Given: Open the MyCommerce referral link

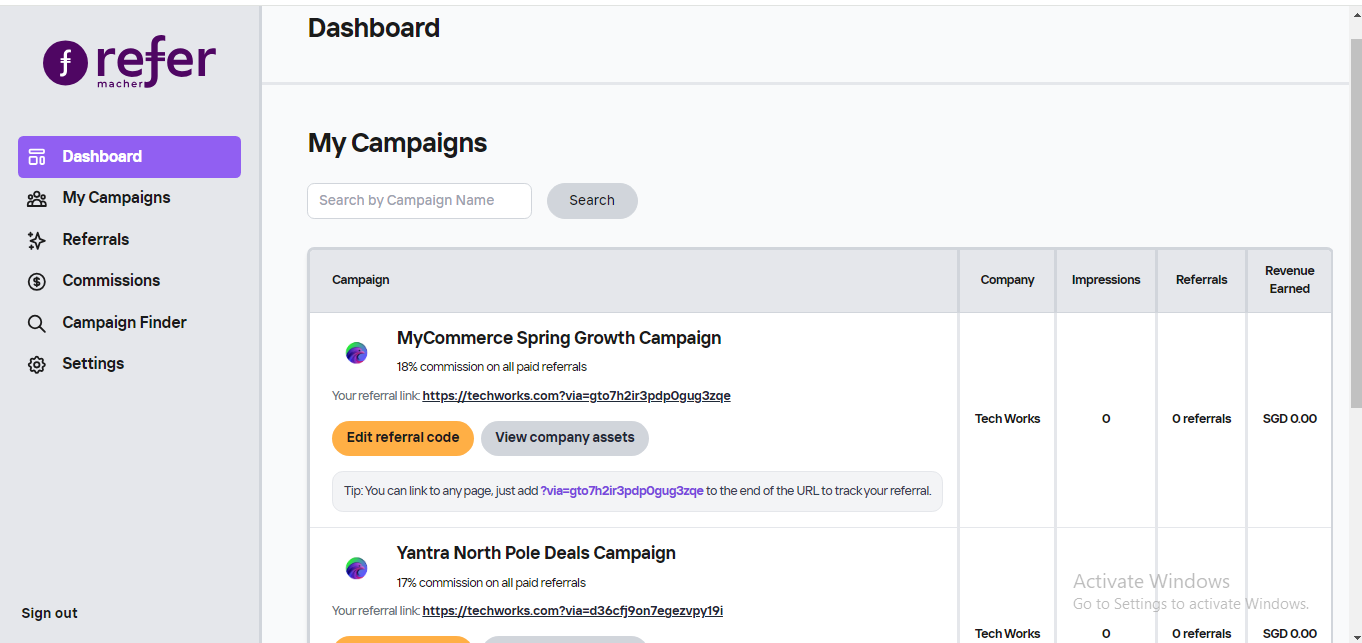Looking at the screenshot, I should [x=576, y=396].
